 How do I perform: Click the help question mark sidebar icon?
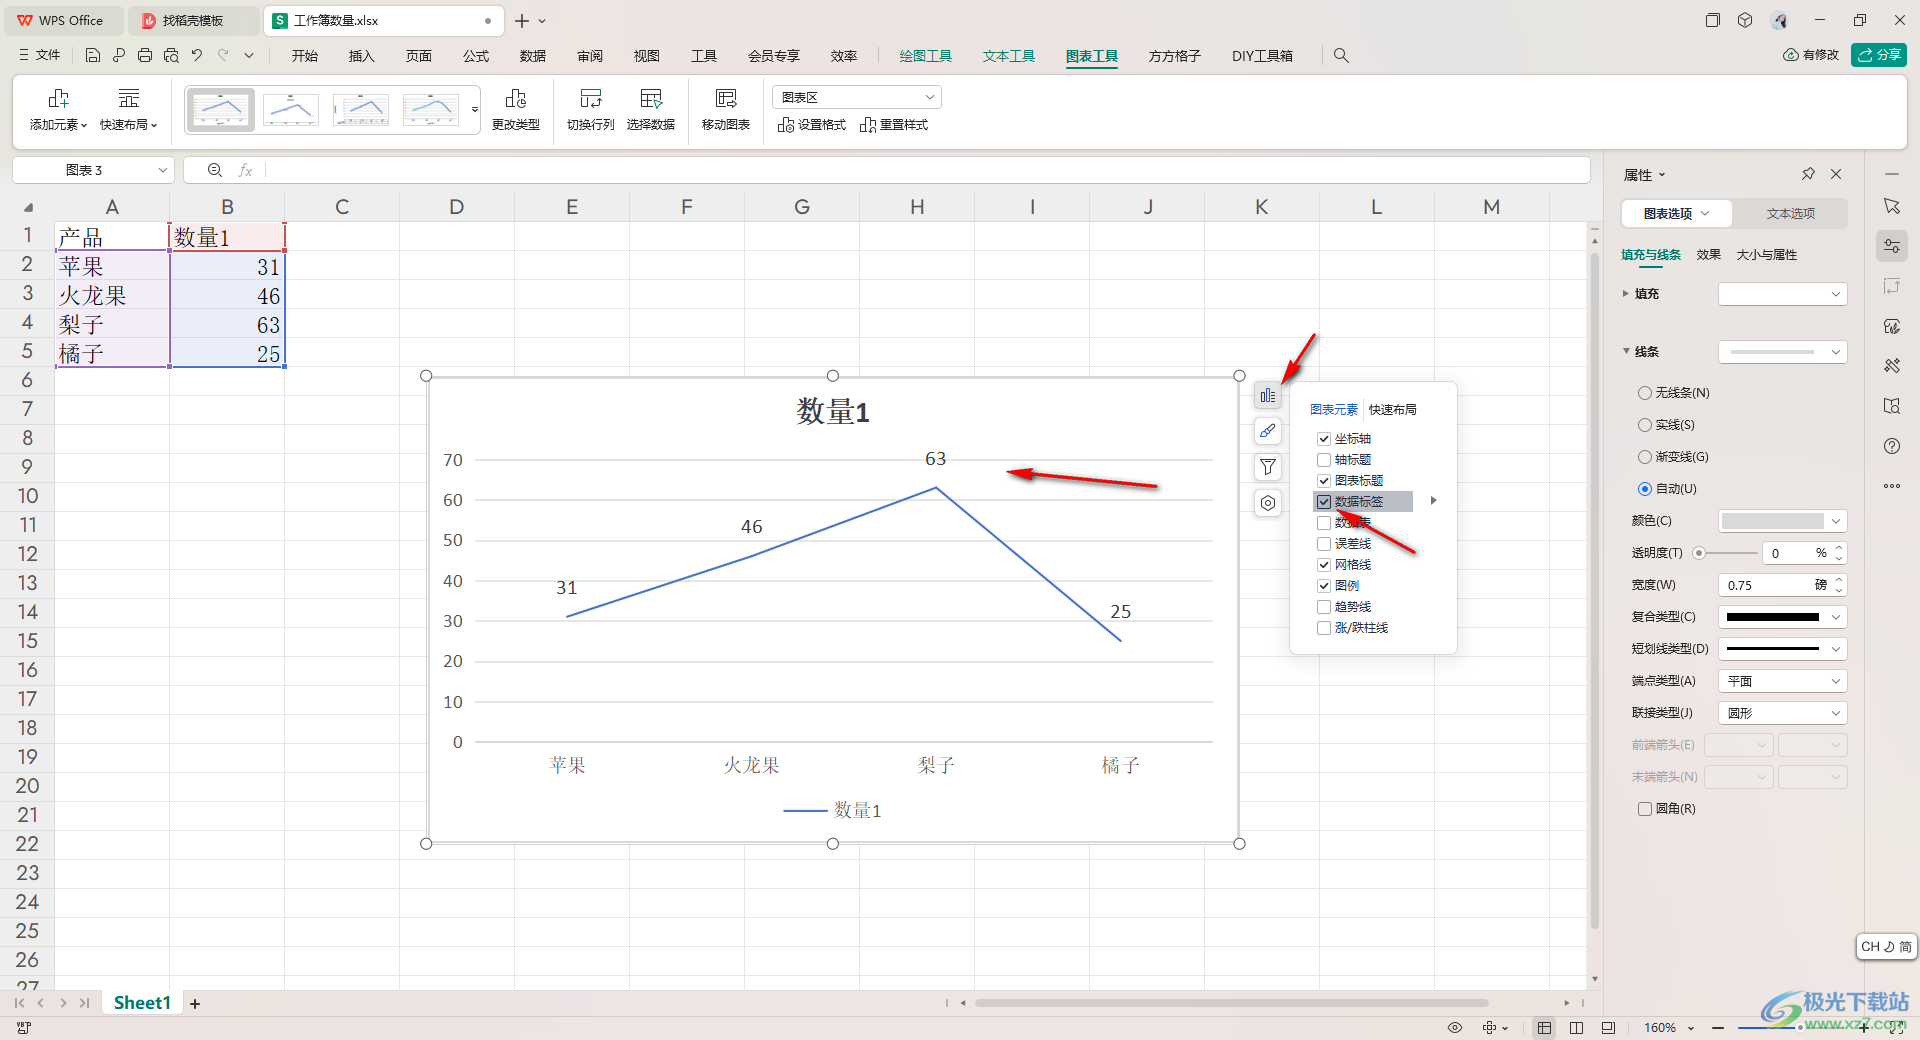[1892, 446]
